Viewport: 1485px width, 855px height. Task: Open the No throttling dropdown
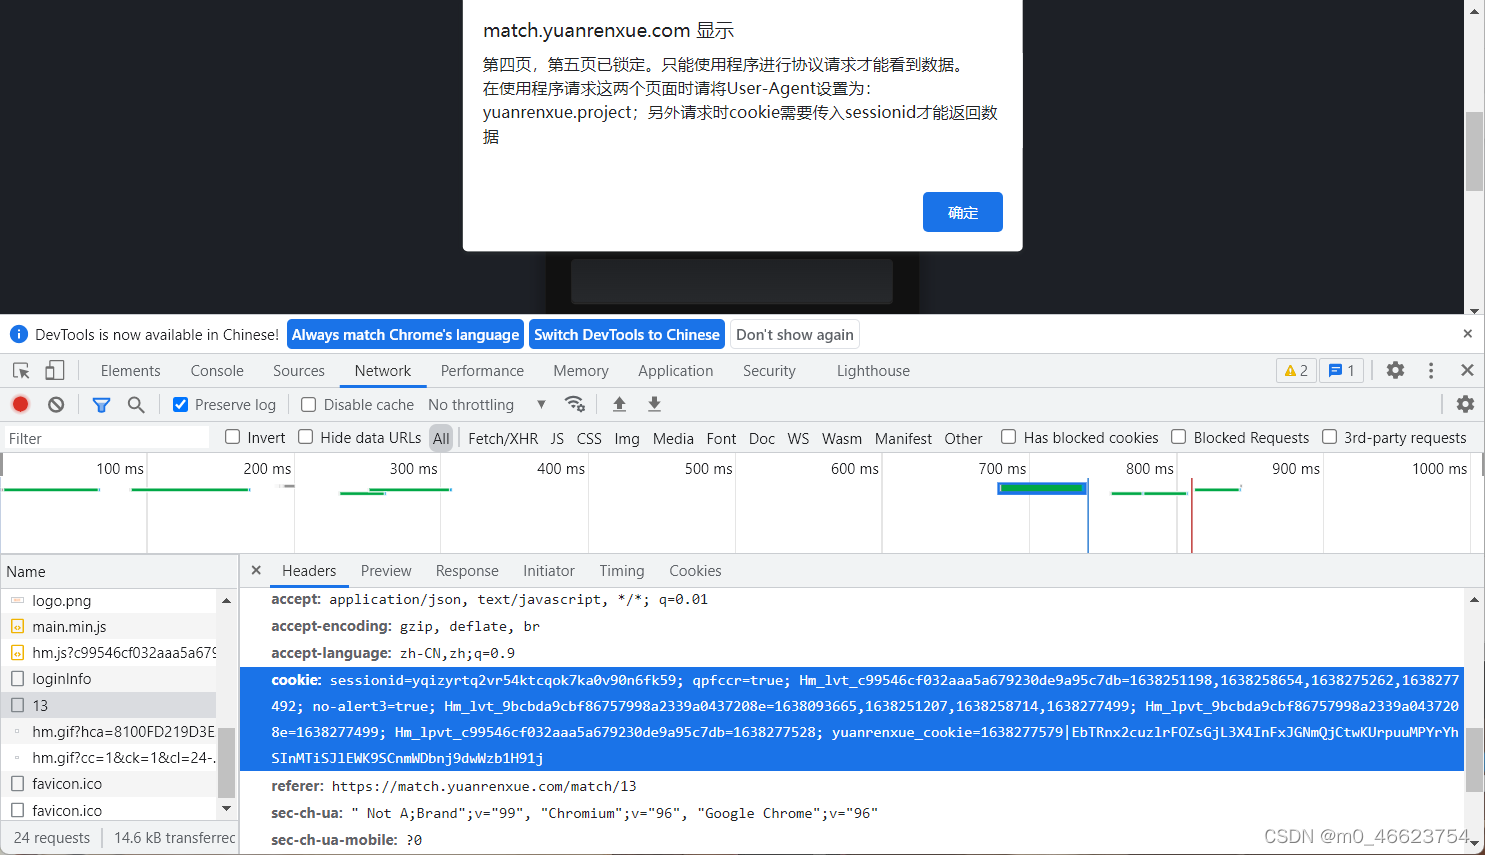(486, 404)
